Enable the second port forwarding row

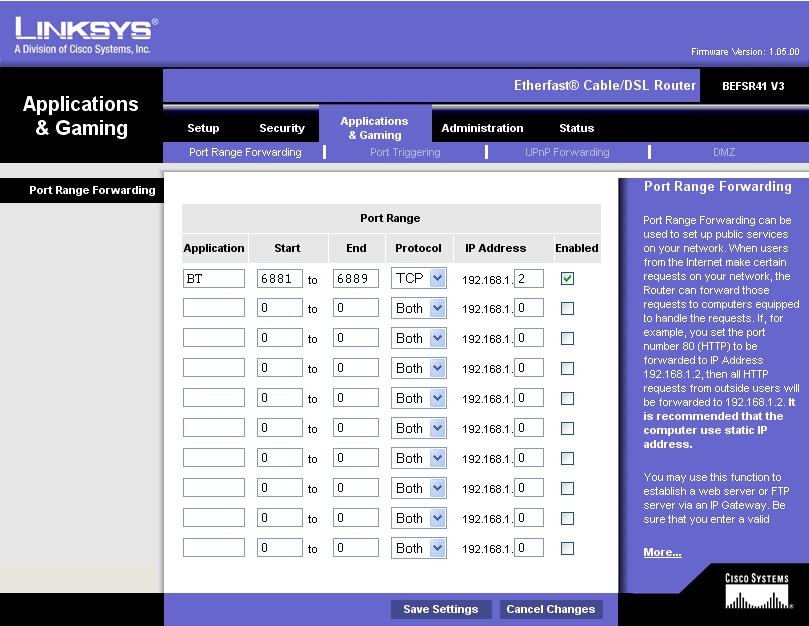click(x=567, y=309)
